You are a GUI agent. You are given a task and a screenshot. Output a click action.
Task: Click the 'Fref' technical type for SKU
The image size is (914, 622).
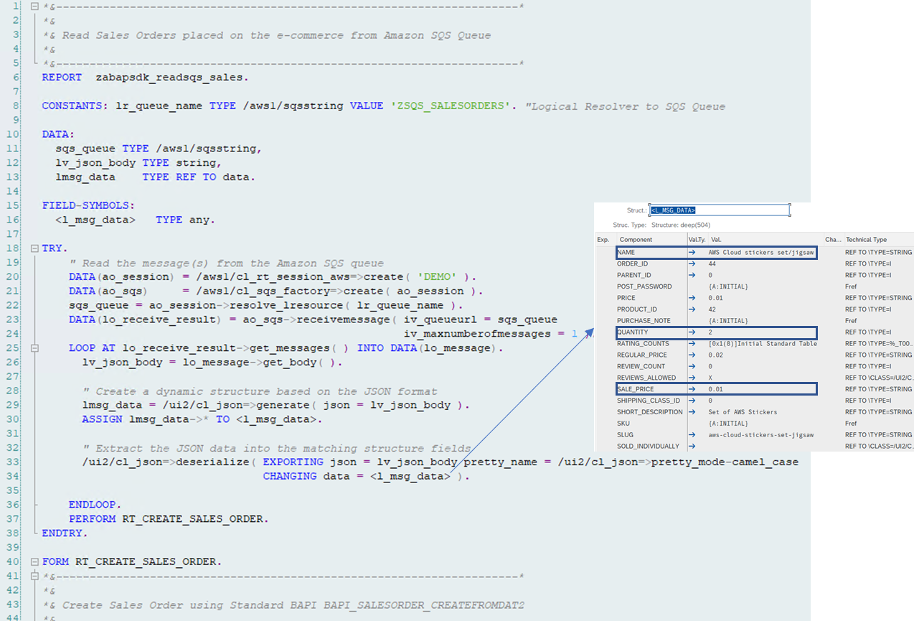[x=851, y=424]
